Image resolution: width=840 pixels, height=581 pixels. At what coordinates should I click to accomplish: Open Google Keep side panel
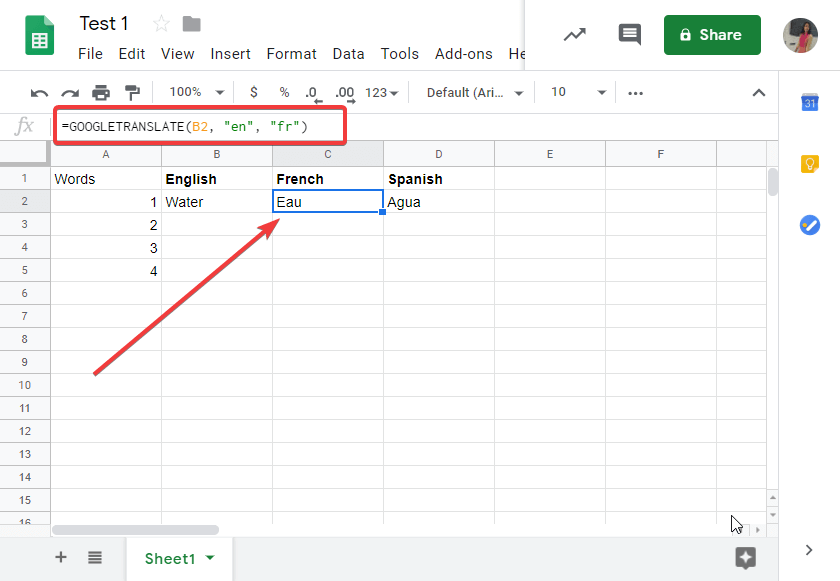pyautogui.click(x=809, y=163)
